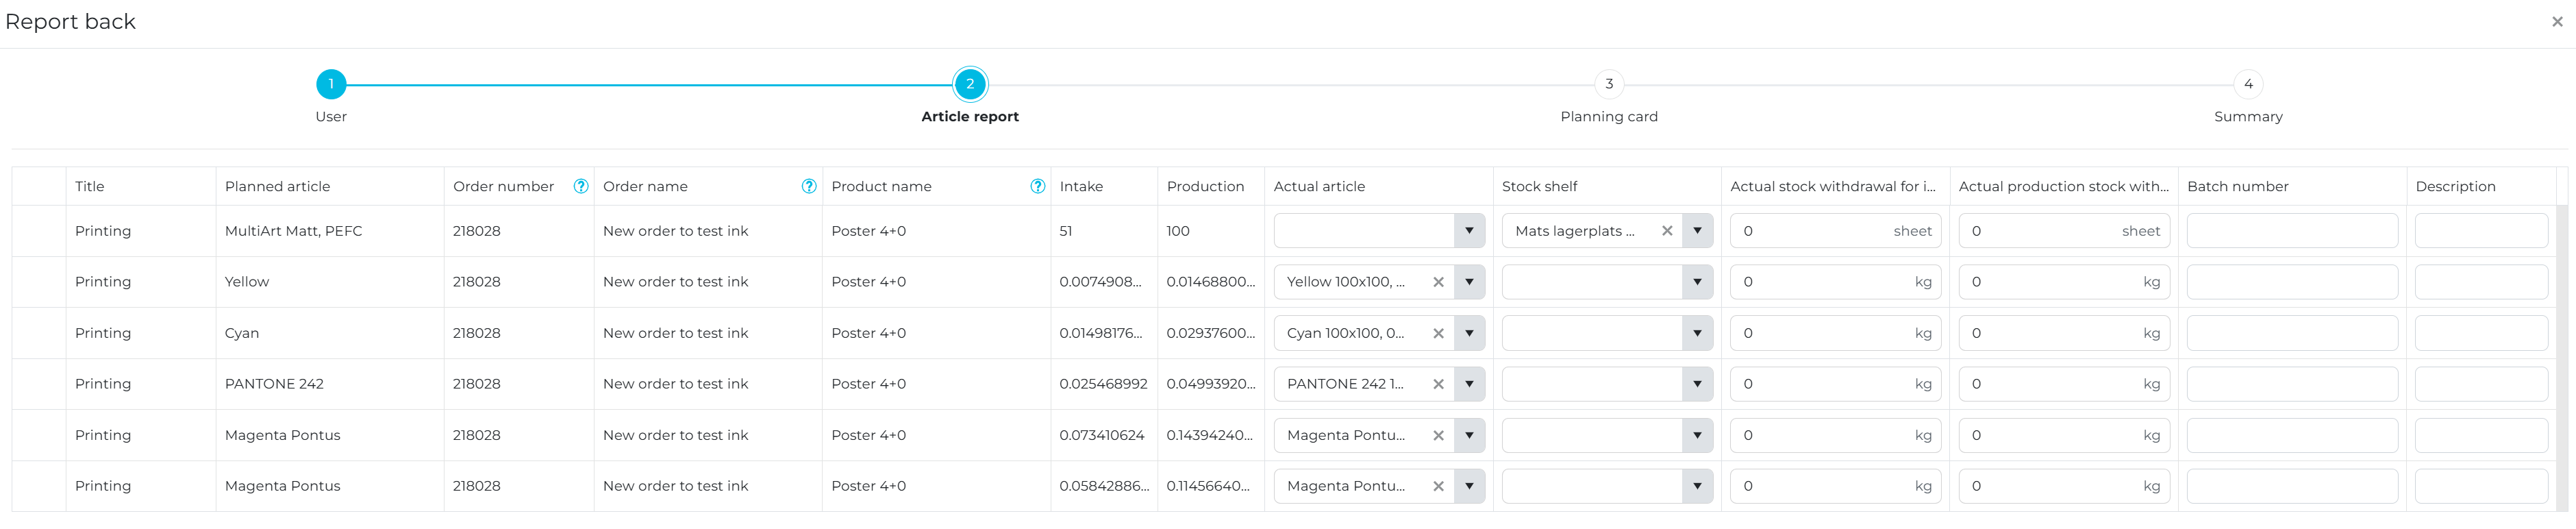The height and width of the screenshot is (529, 2576).
Task: Click Batch number field in MultiArt Matt row
Action: coord(2291,231)
